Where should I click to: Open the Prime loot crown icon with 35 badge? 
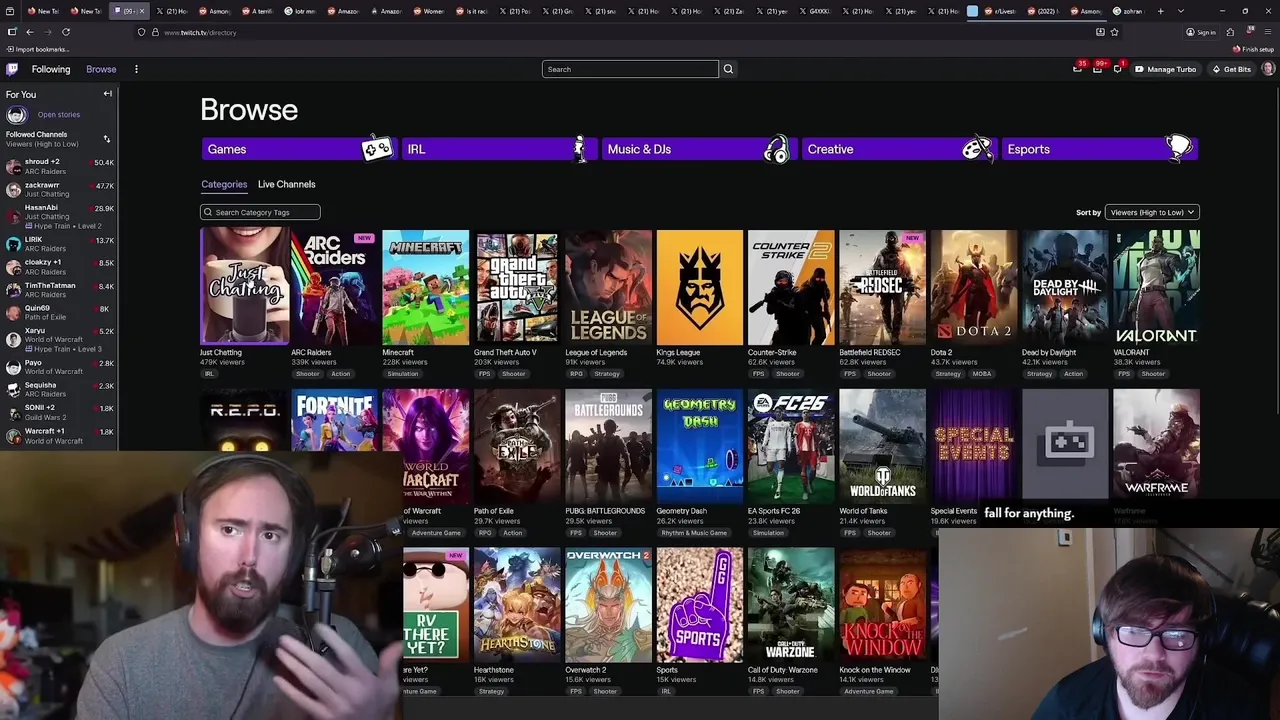1077,69
